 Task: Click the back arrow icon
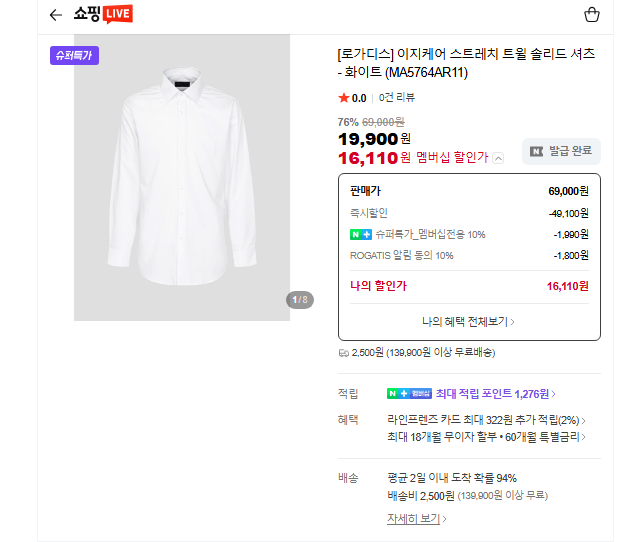(55, 15)
